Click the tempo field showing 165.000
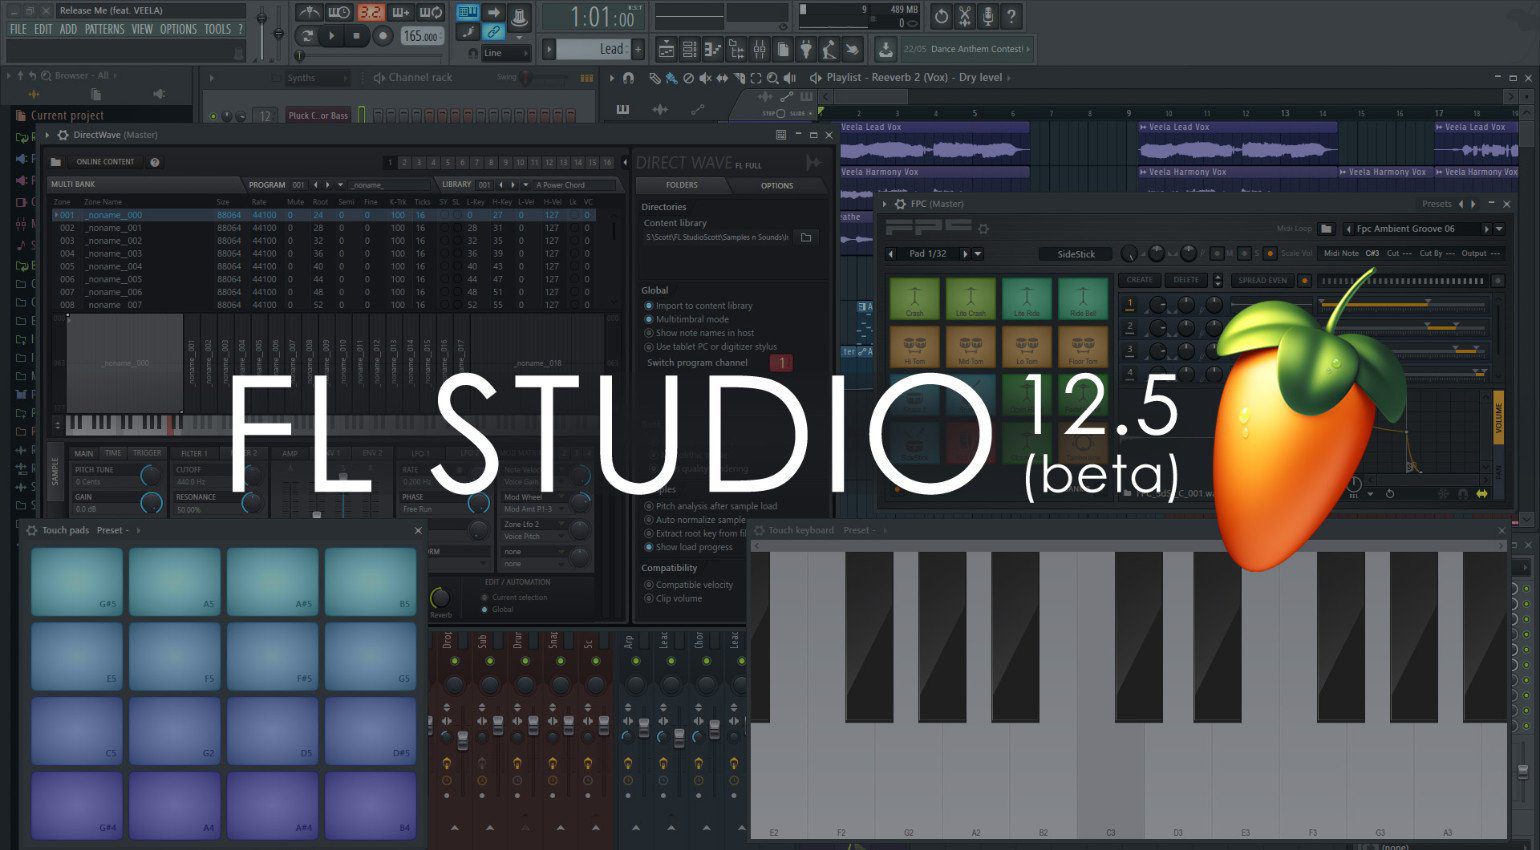The height and width of the screenshot is (850, 1540). [421, 36]
